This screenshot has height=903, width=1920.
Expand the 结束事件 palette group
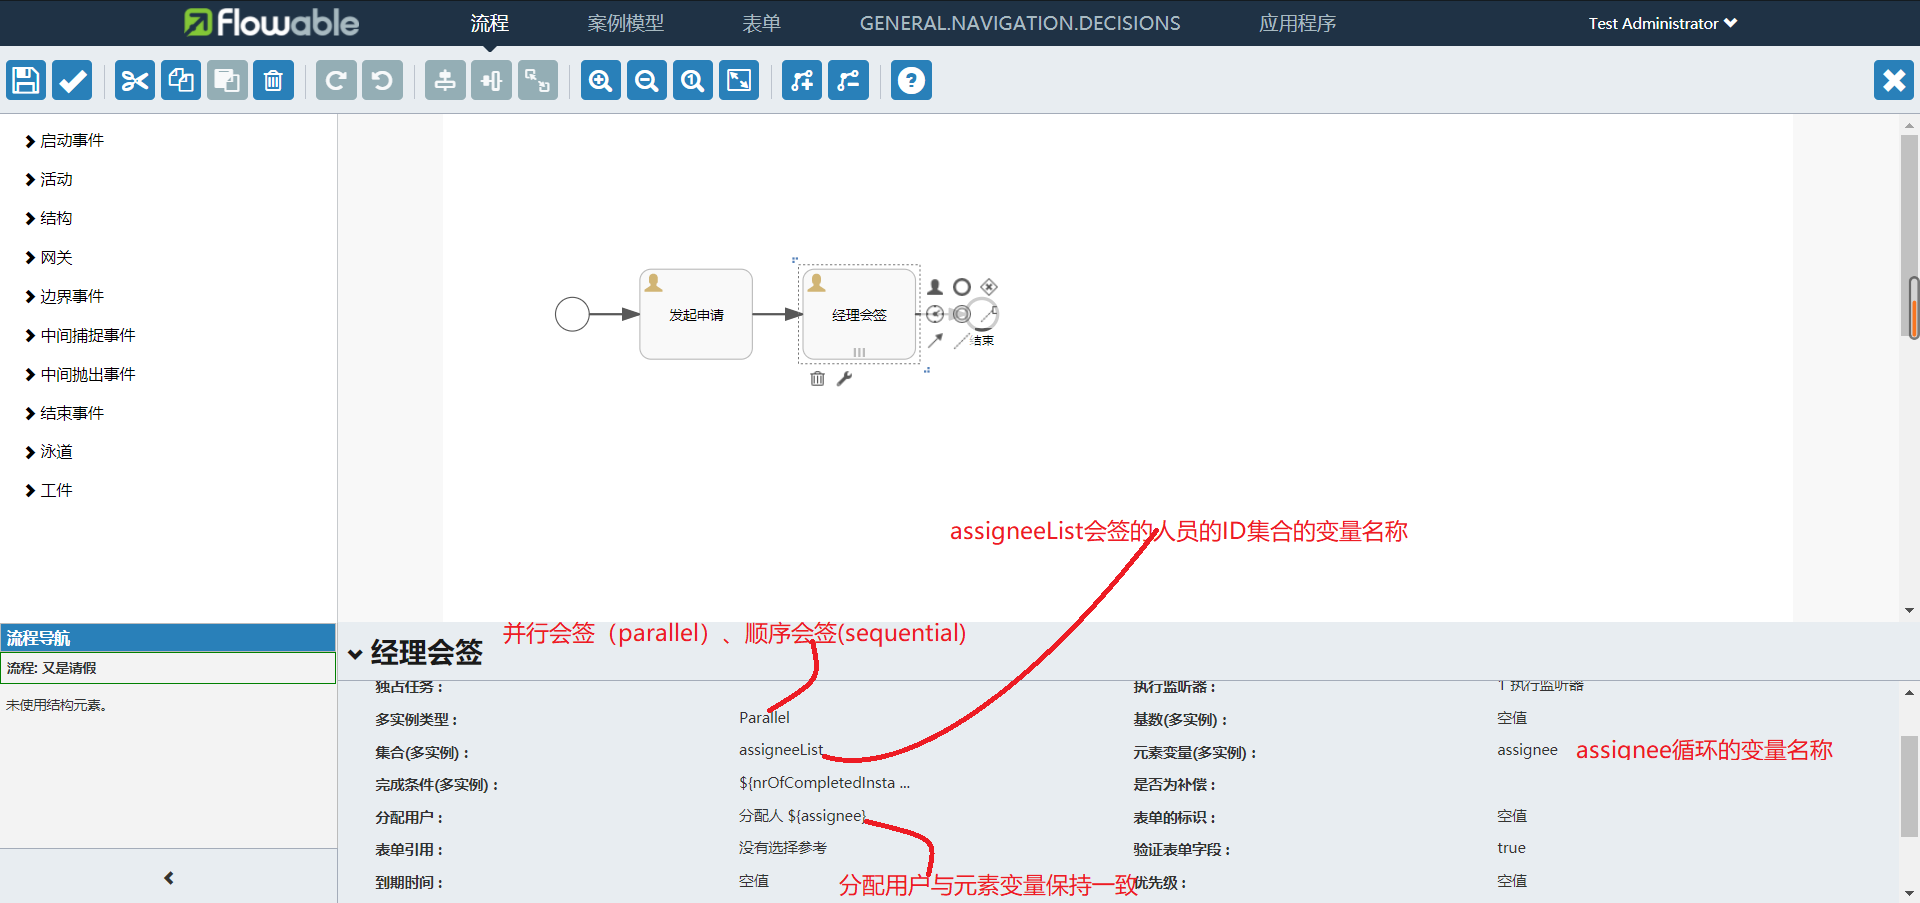64,413
